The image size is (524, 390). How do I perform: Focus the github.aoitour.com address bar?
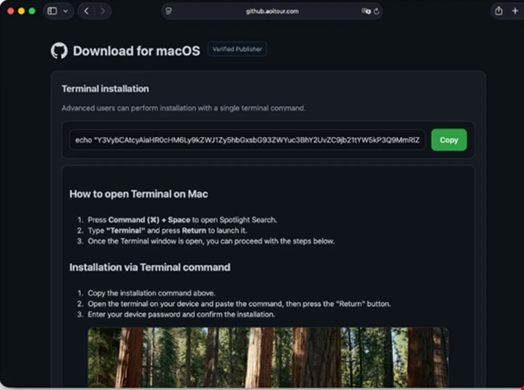tap(272, 11)
